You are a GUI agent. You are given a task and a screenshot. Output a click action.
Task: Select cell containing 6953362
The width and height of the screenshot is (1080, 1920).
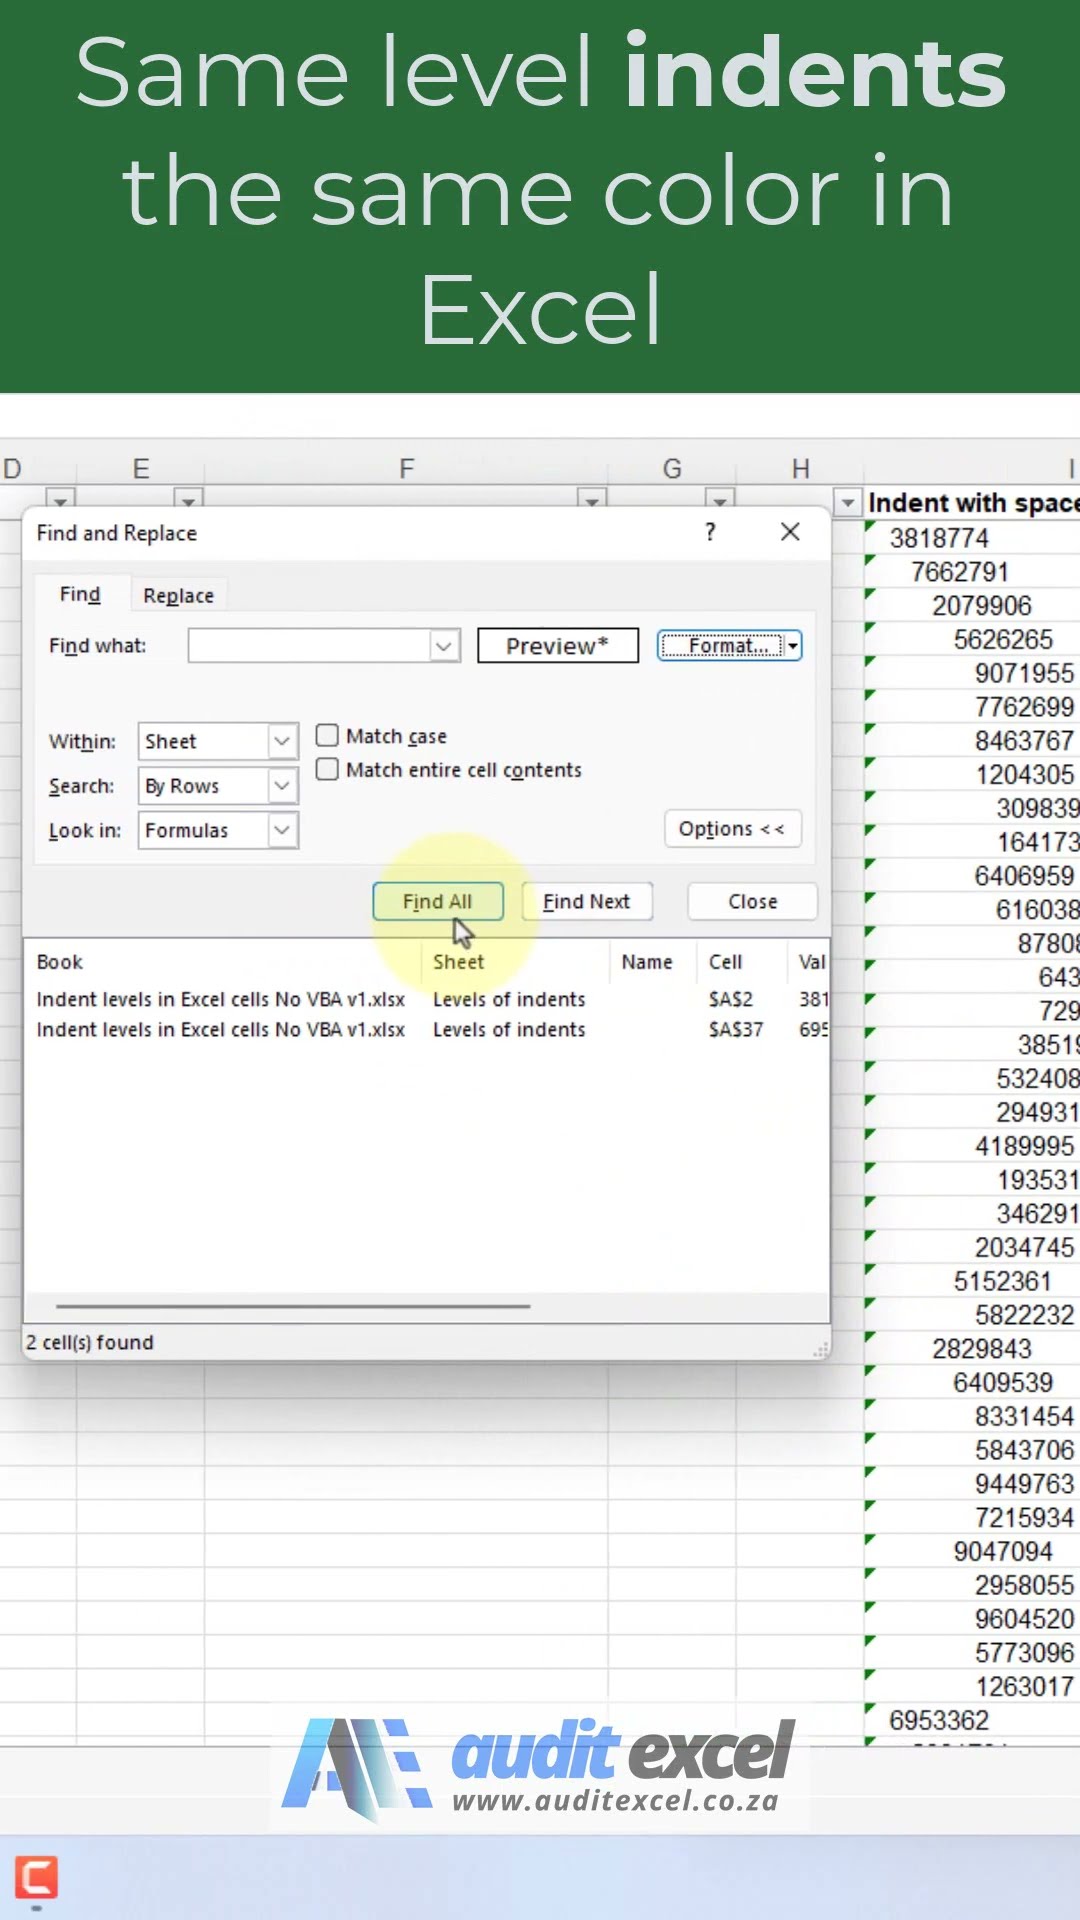click(972, 1720)
